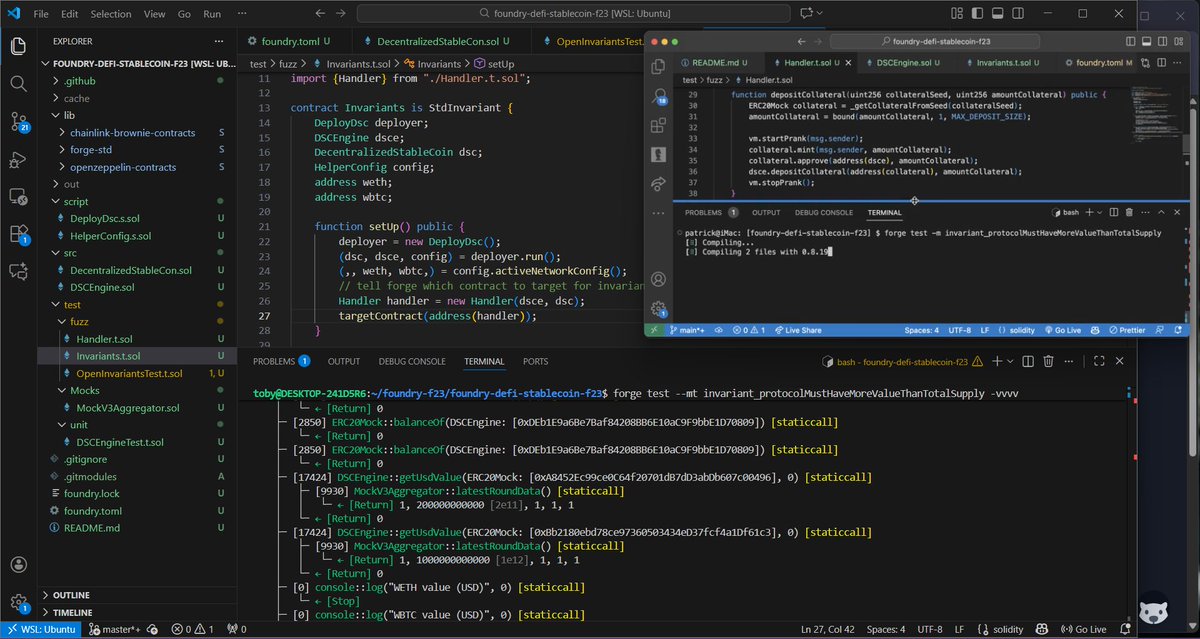The width and height of the screenshot is (1200, 639).
Task: Switch to README.md tab in video window
Action: pyautogui.click(x=713, y=61)
